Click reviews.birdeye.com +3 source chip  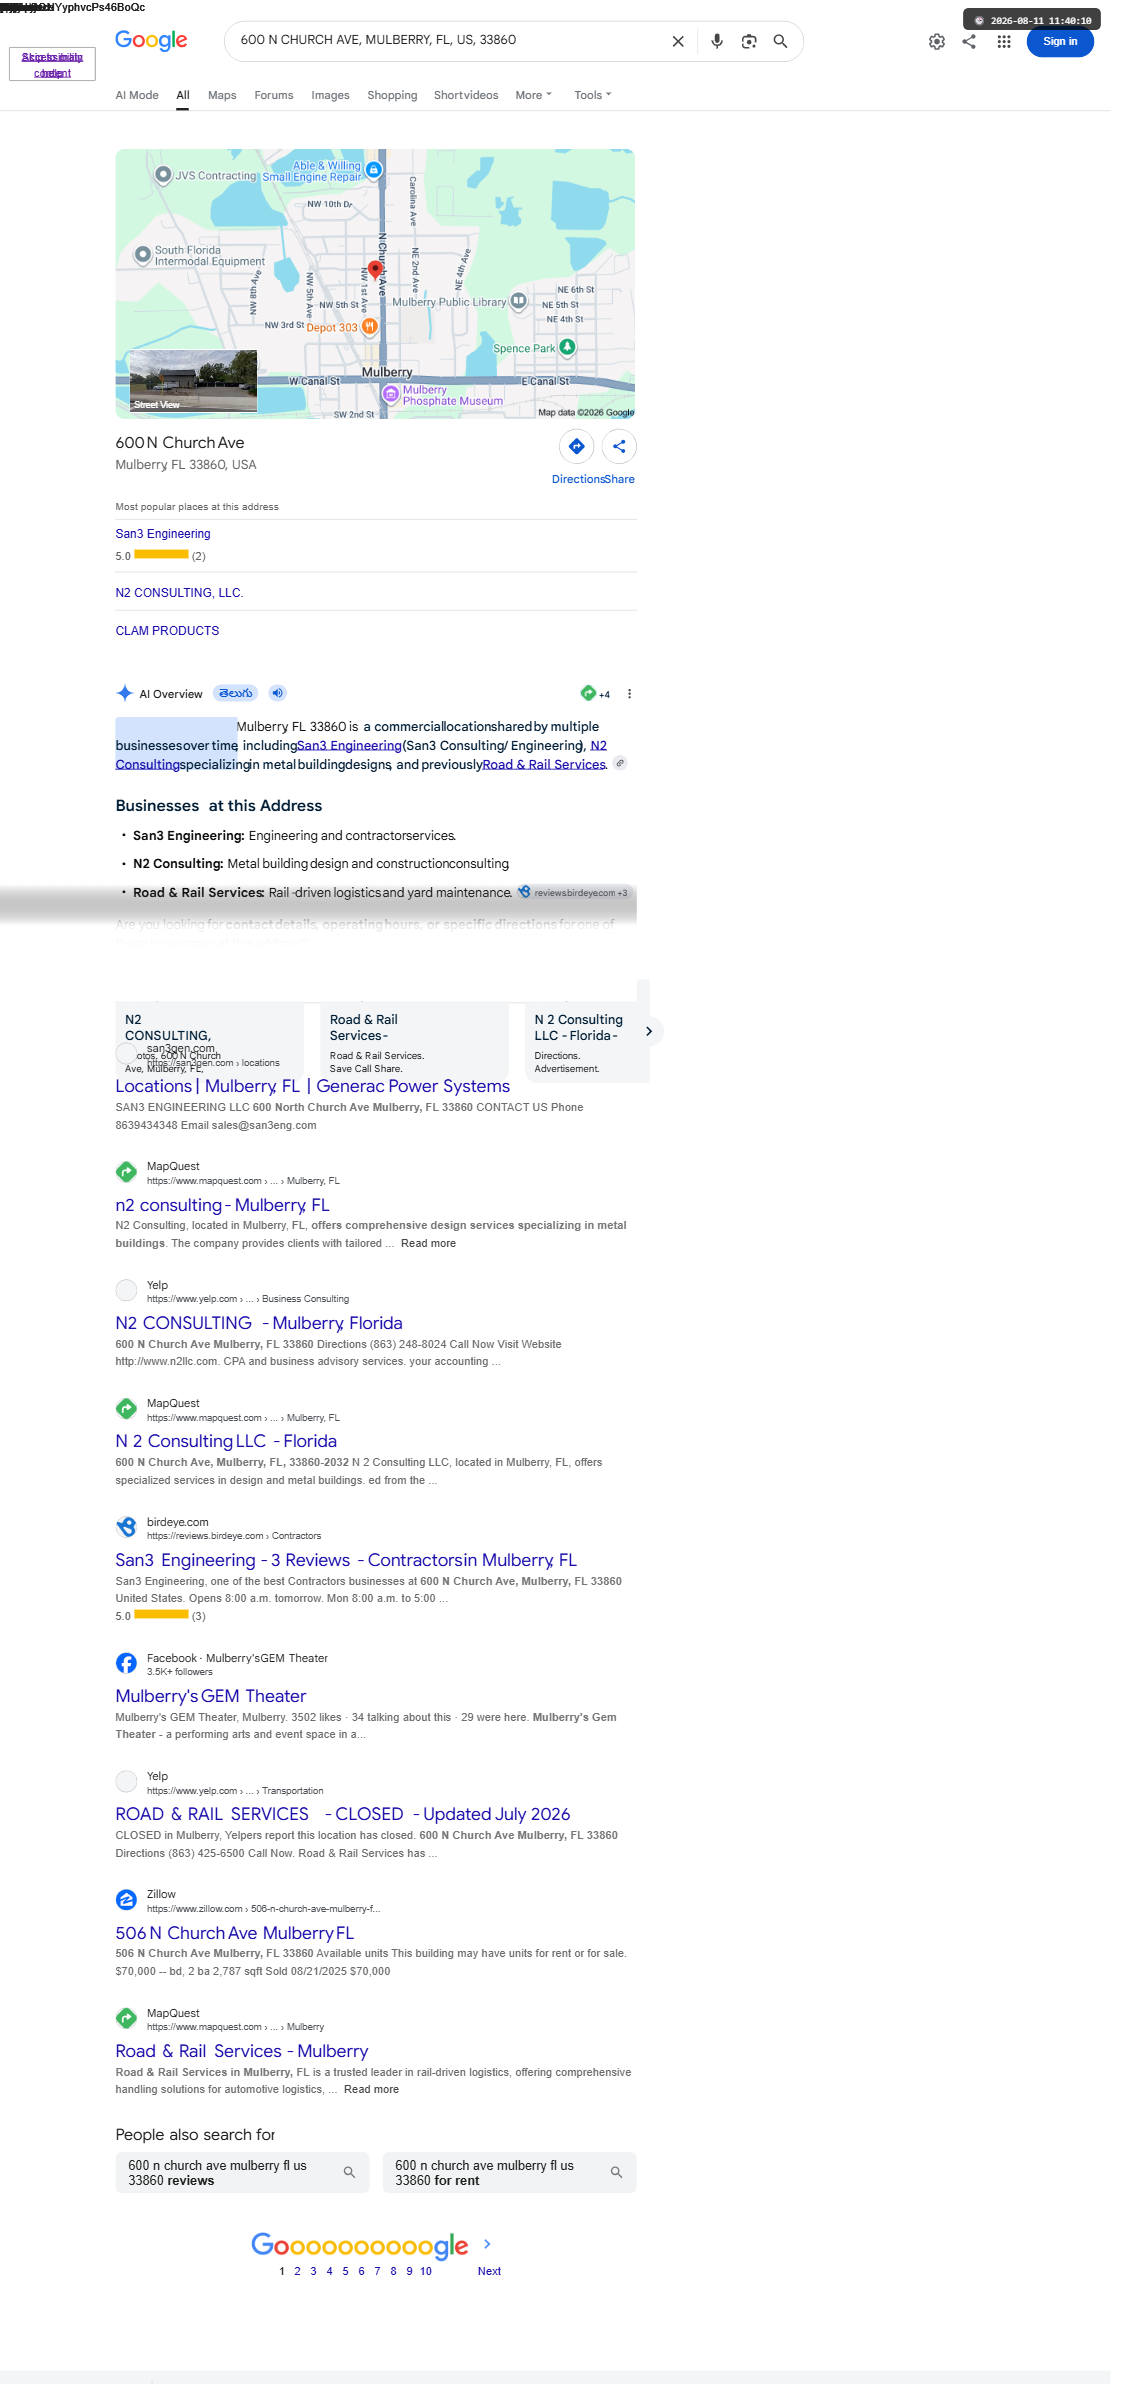pos(574,892)
